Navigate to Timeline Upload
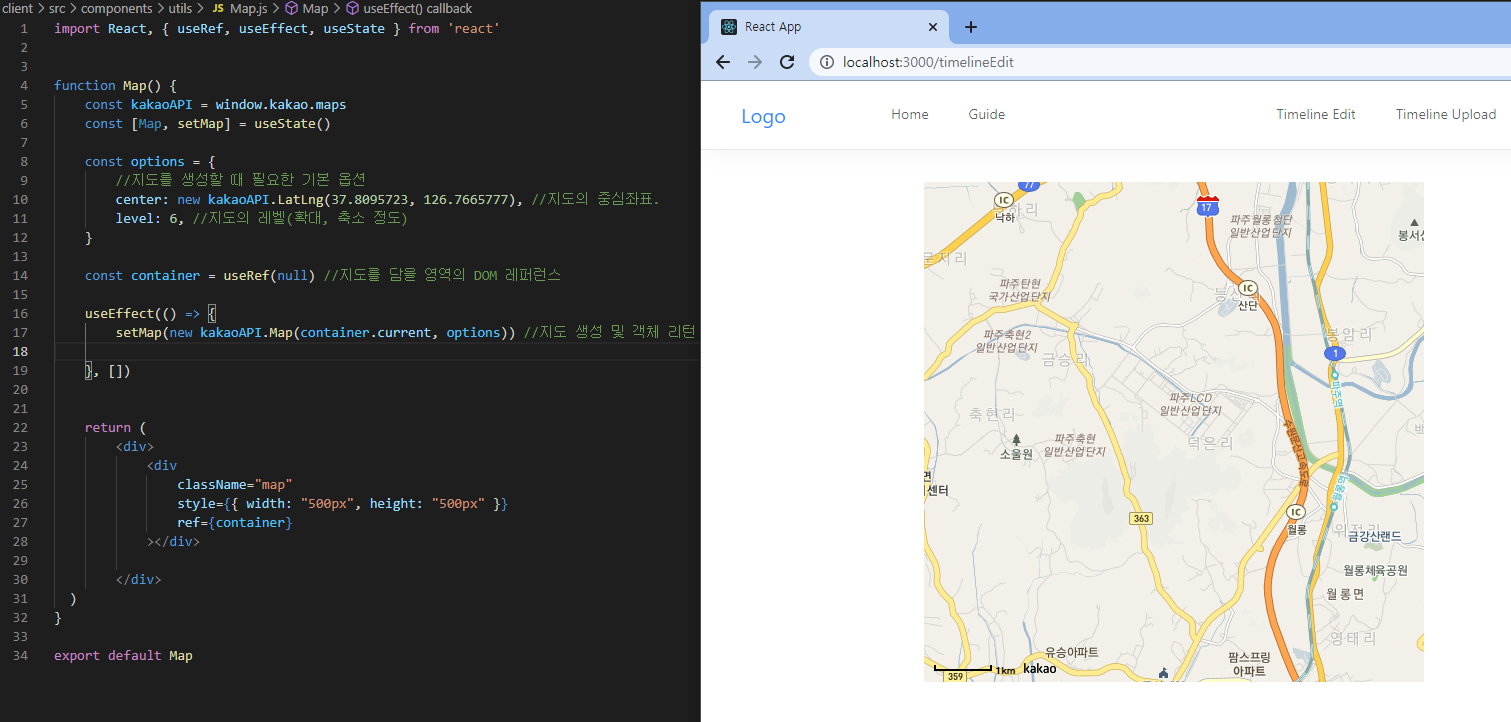 [1446, 114]
